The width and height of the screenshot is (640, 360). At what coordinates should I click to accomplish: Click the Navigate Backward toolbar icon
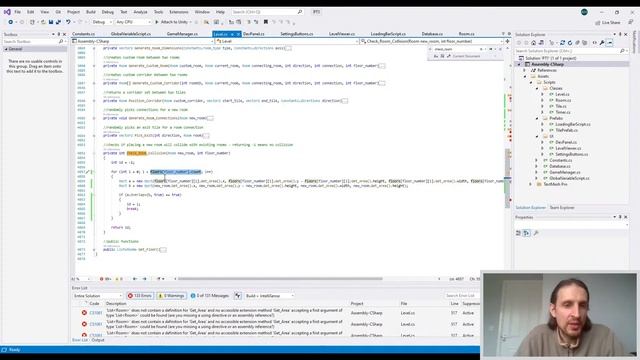[11, 22]
